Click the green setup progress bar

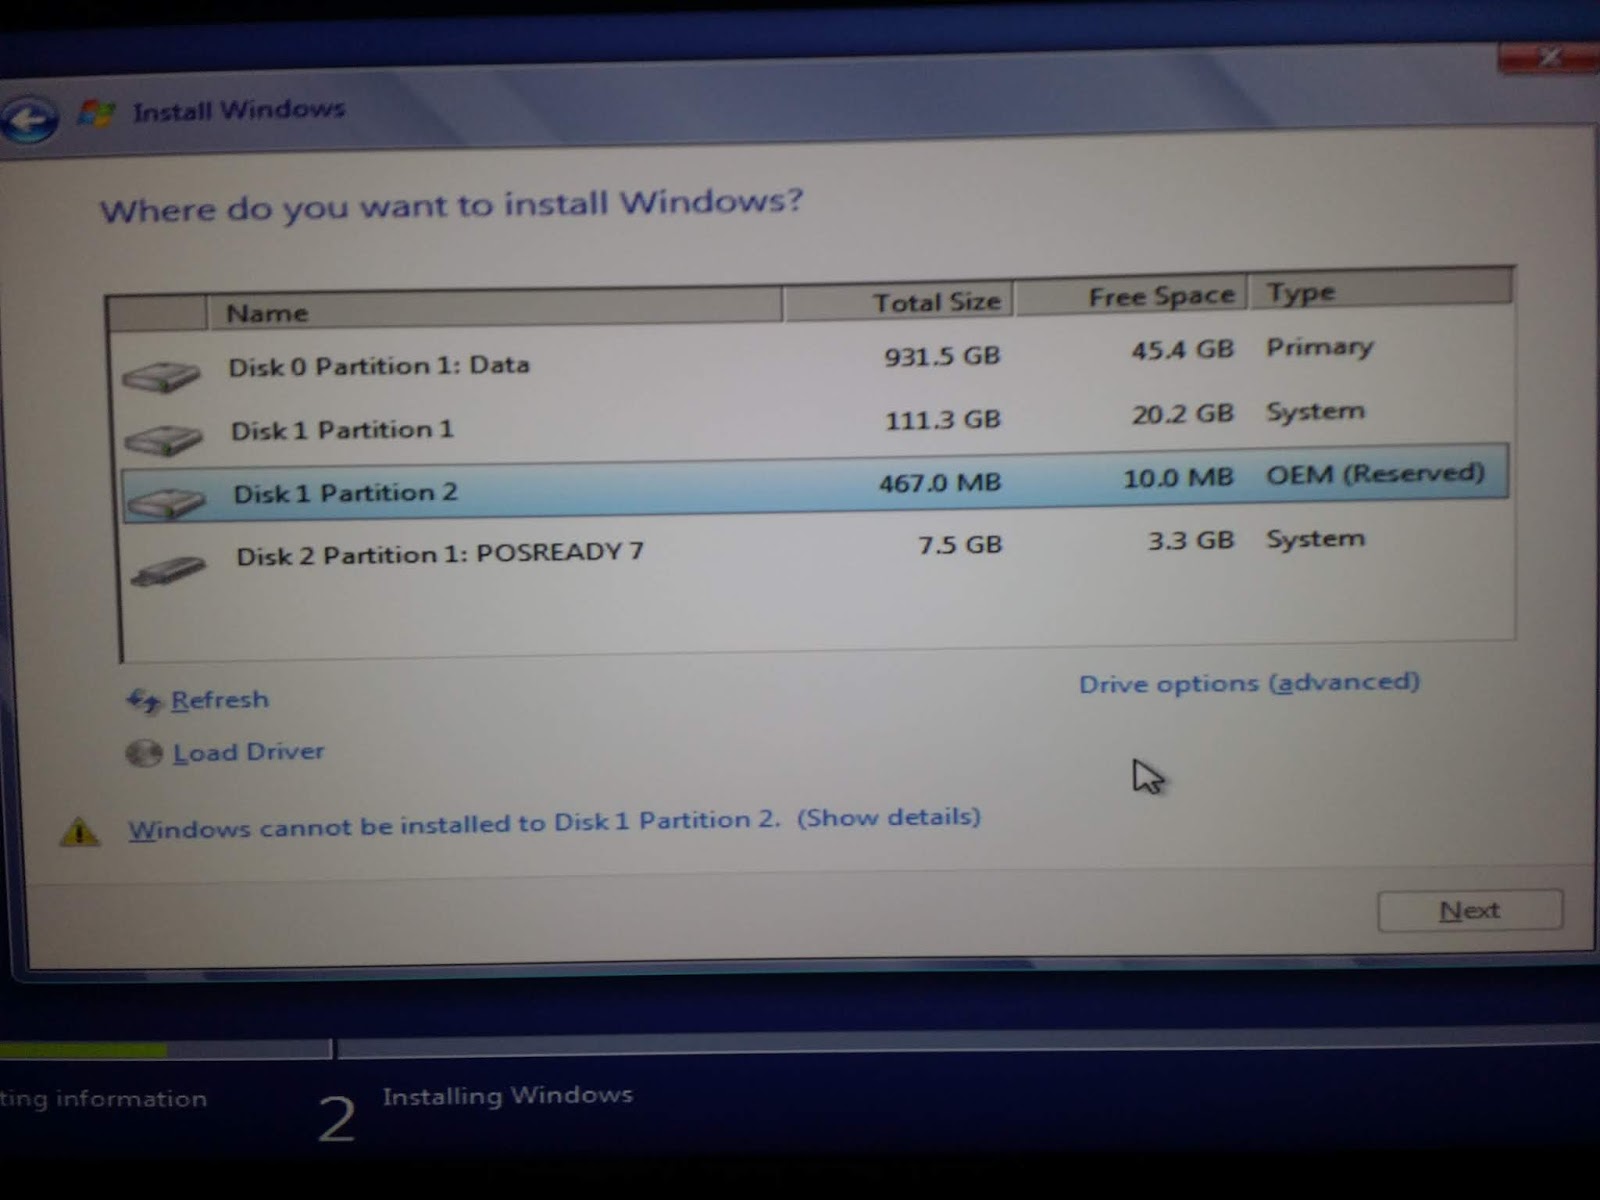[84, 1051]
